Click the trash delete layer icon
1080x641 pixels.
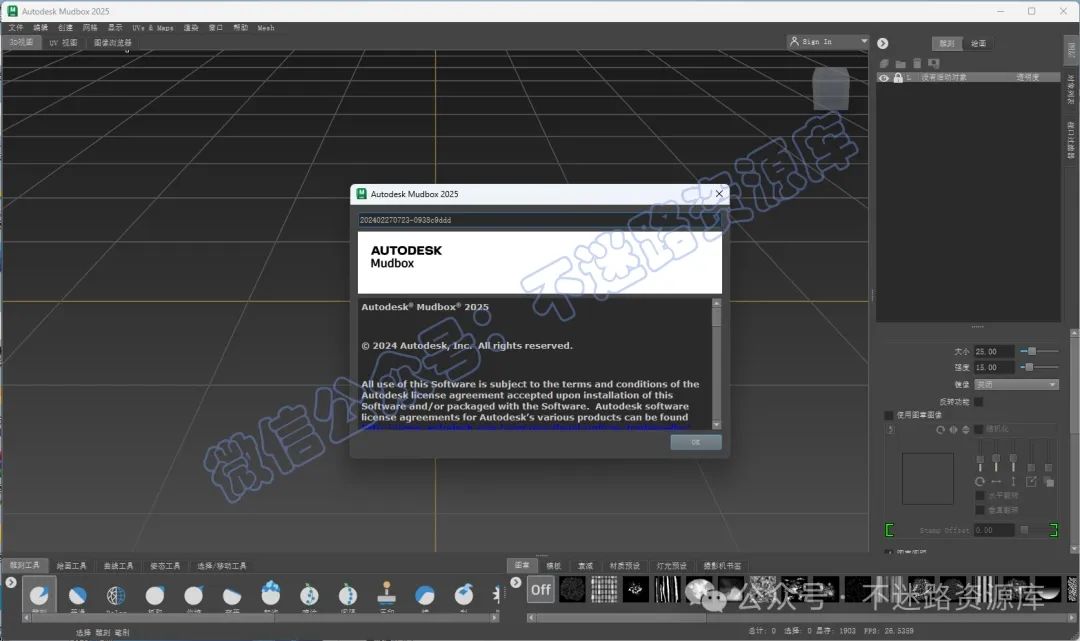click(917, 63)
